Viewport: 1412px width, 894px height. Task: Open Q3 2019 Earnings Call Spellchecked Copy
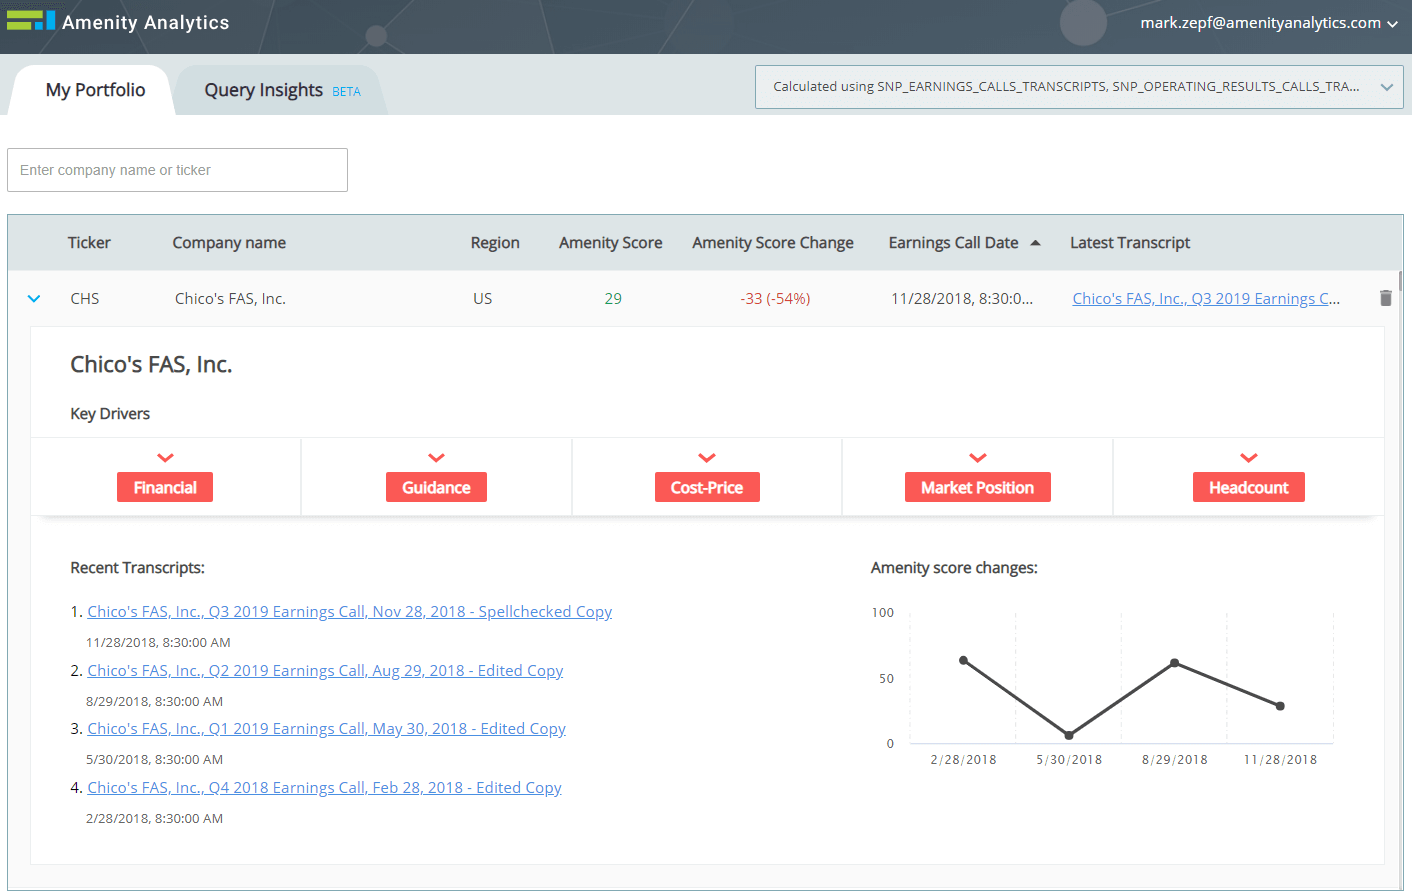tap(349, 611)
